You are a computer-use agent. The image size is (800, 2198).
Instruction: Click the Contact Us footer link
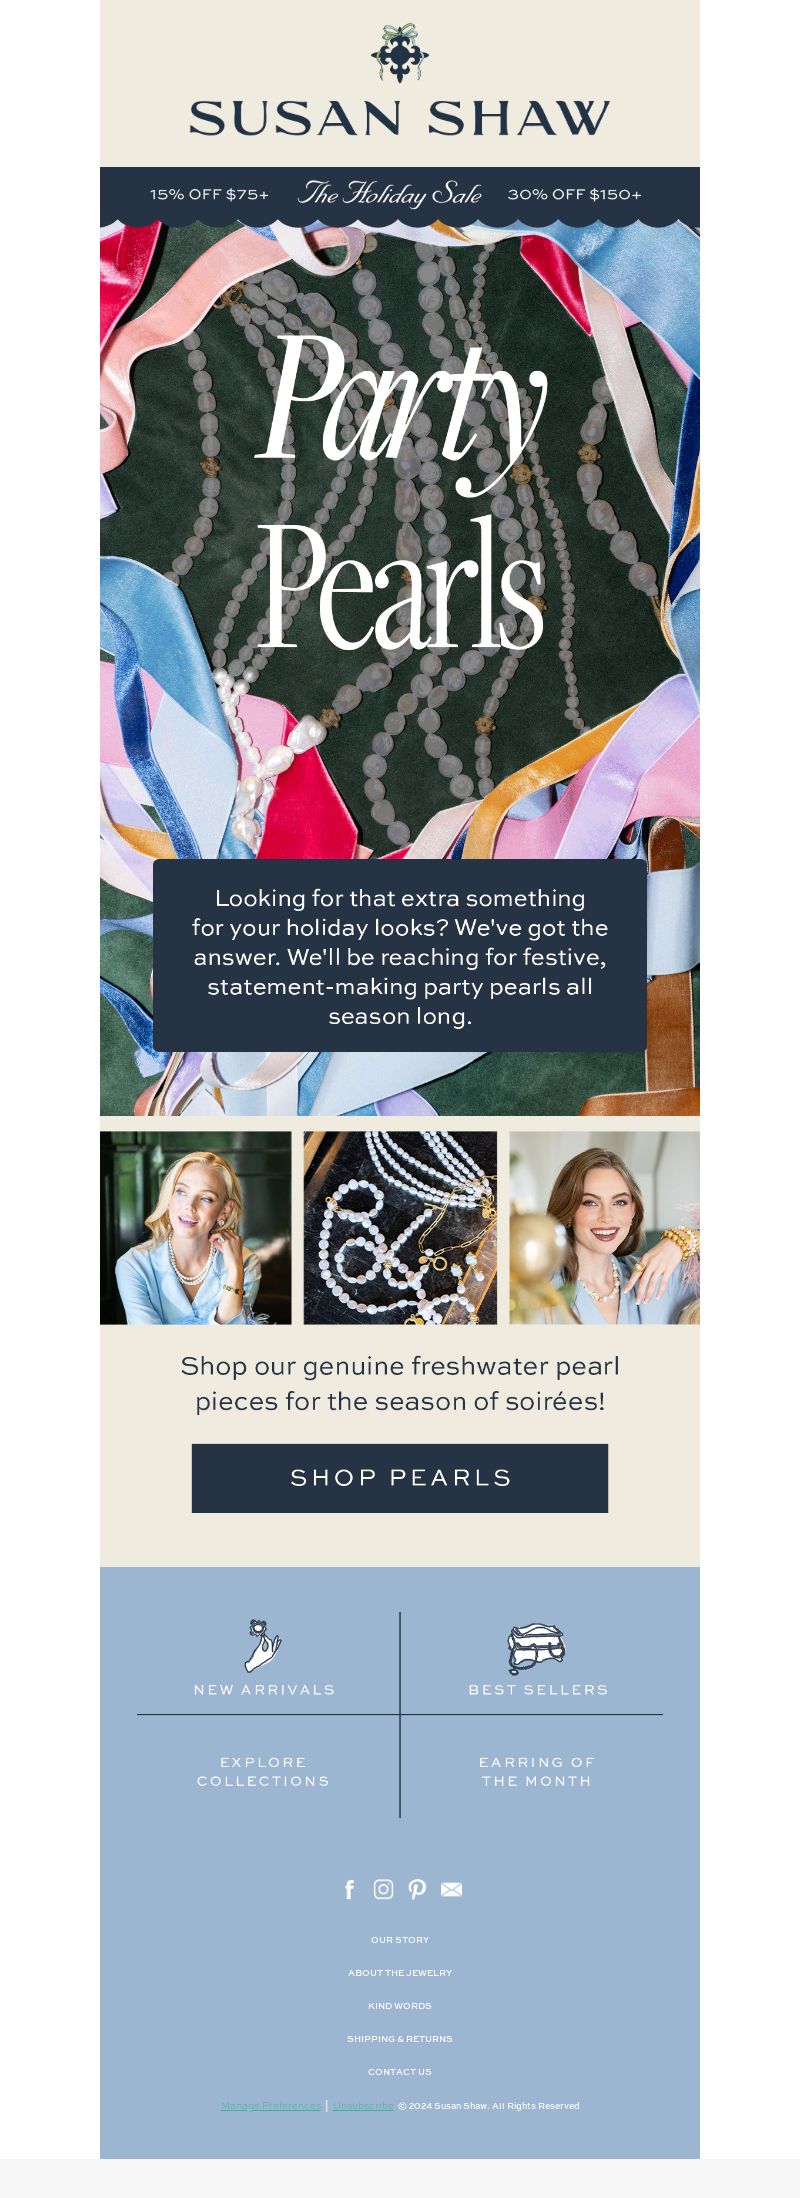[x=400, y=2071]
